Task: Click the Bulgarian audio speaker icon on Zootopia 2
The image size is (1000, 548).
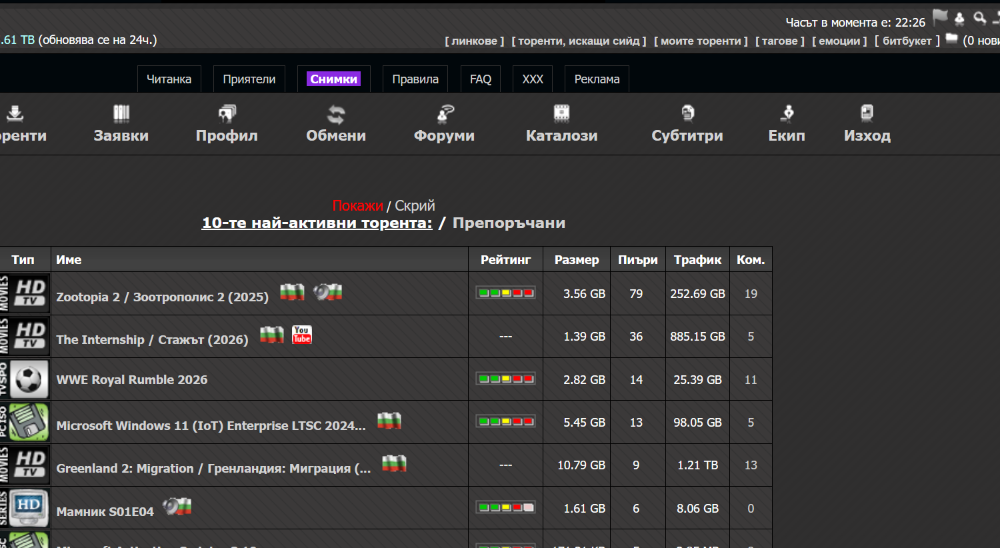Action: 328,292
